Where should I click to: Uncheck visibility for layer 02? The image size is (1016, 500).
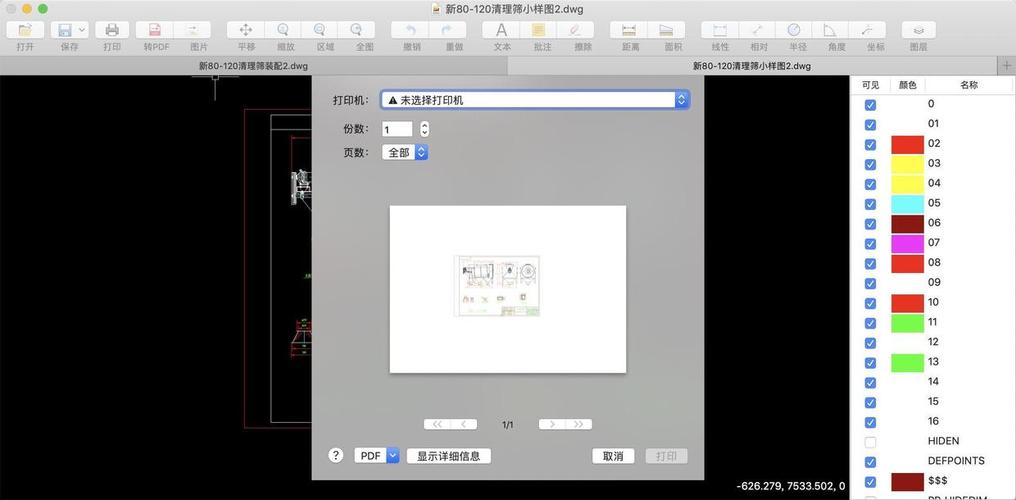click(x=870, y=144)
